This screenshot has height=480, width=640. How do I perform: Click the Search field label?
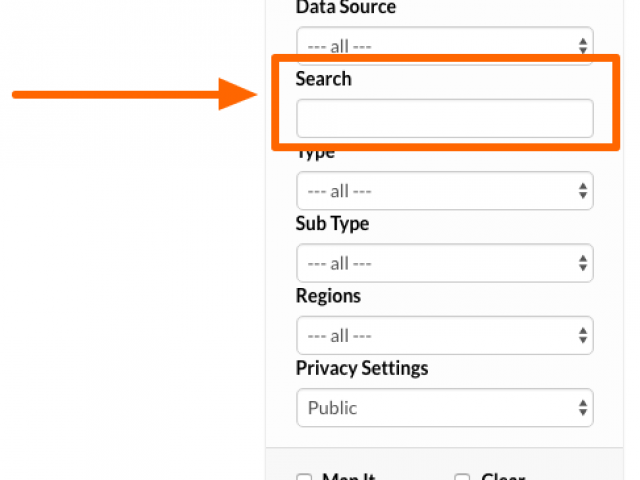(323, 78)
